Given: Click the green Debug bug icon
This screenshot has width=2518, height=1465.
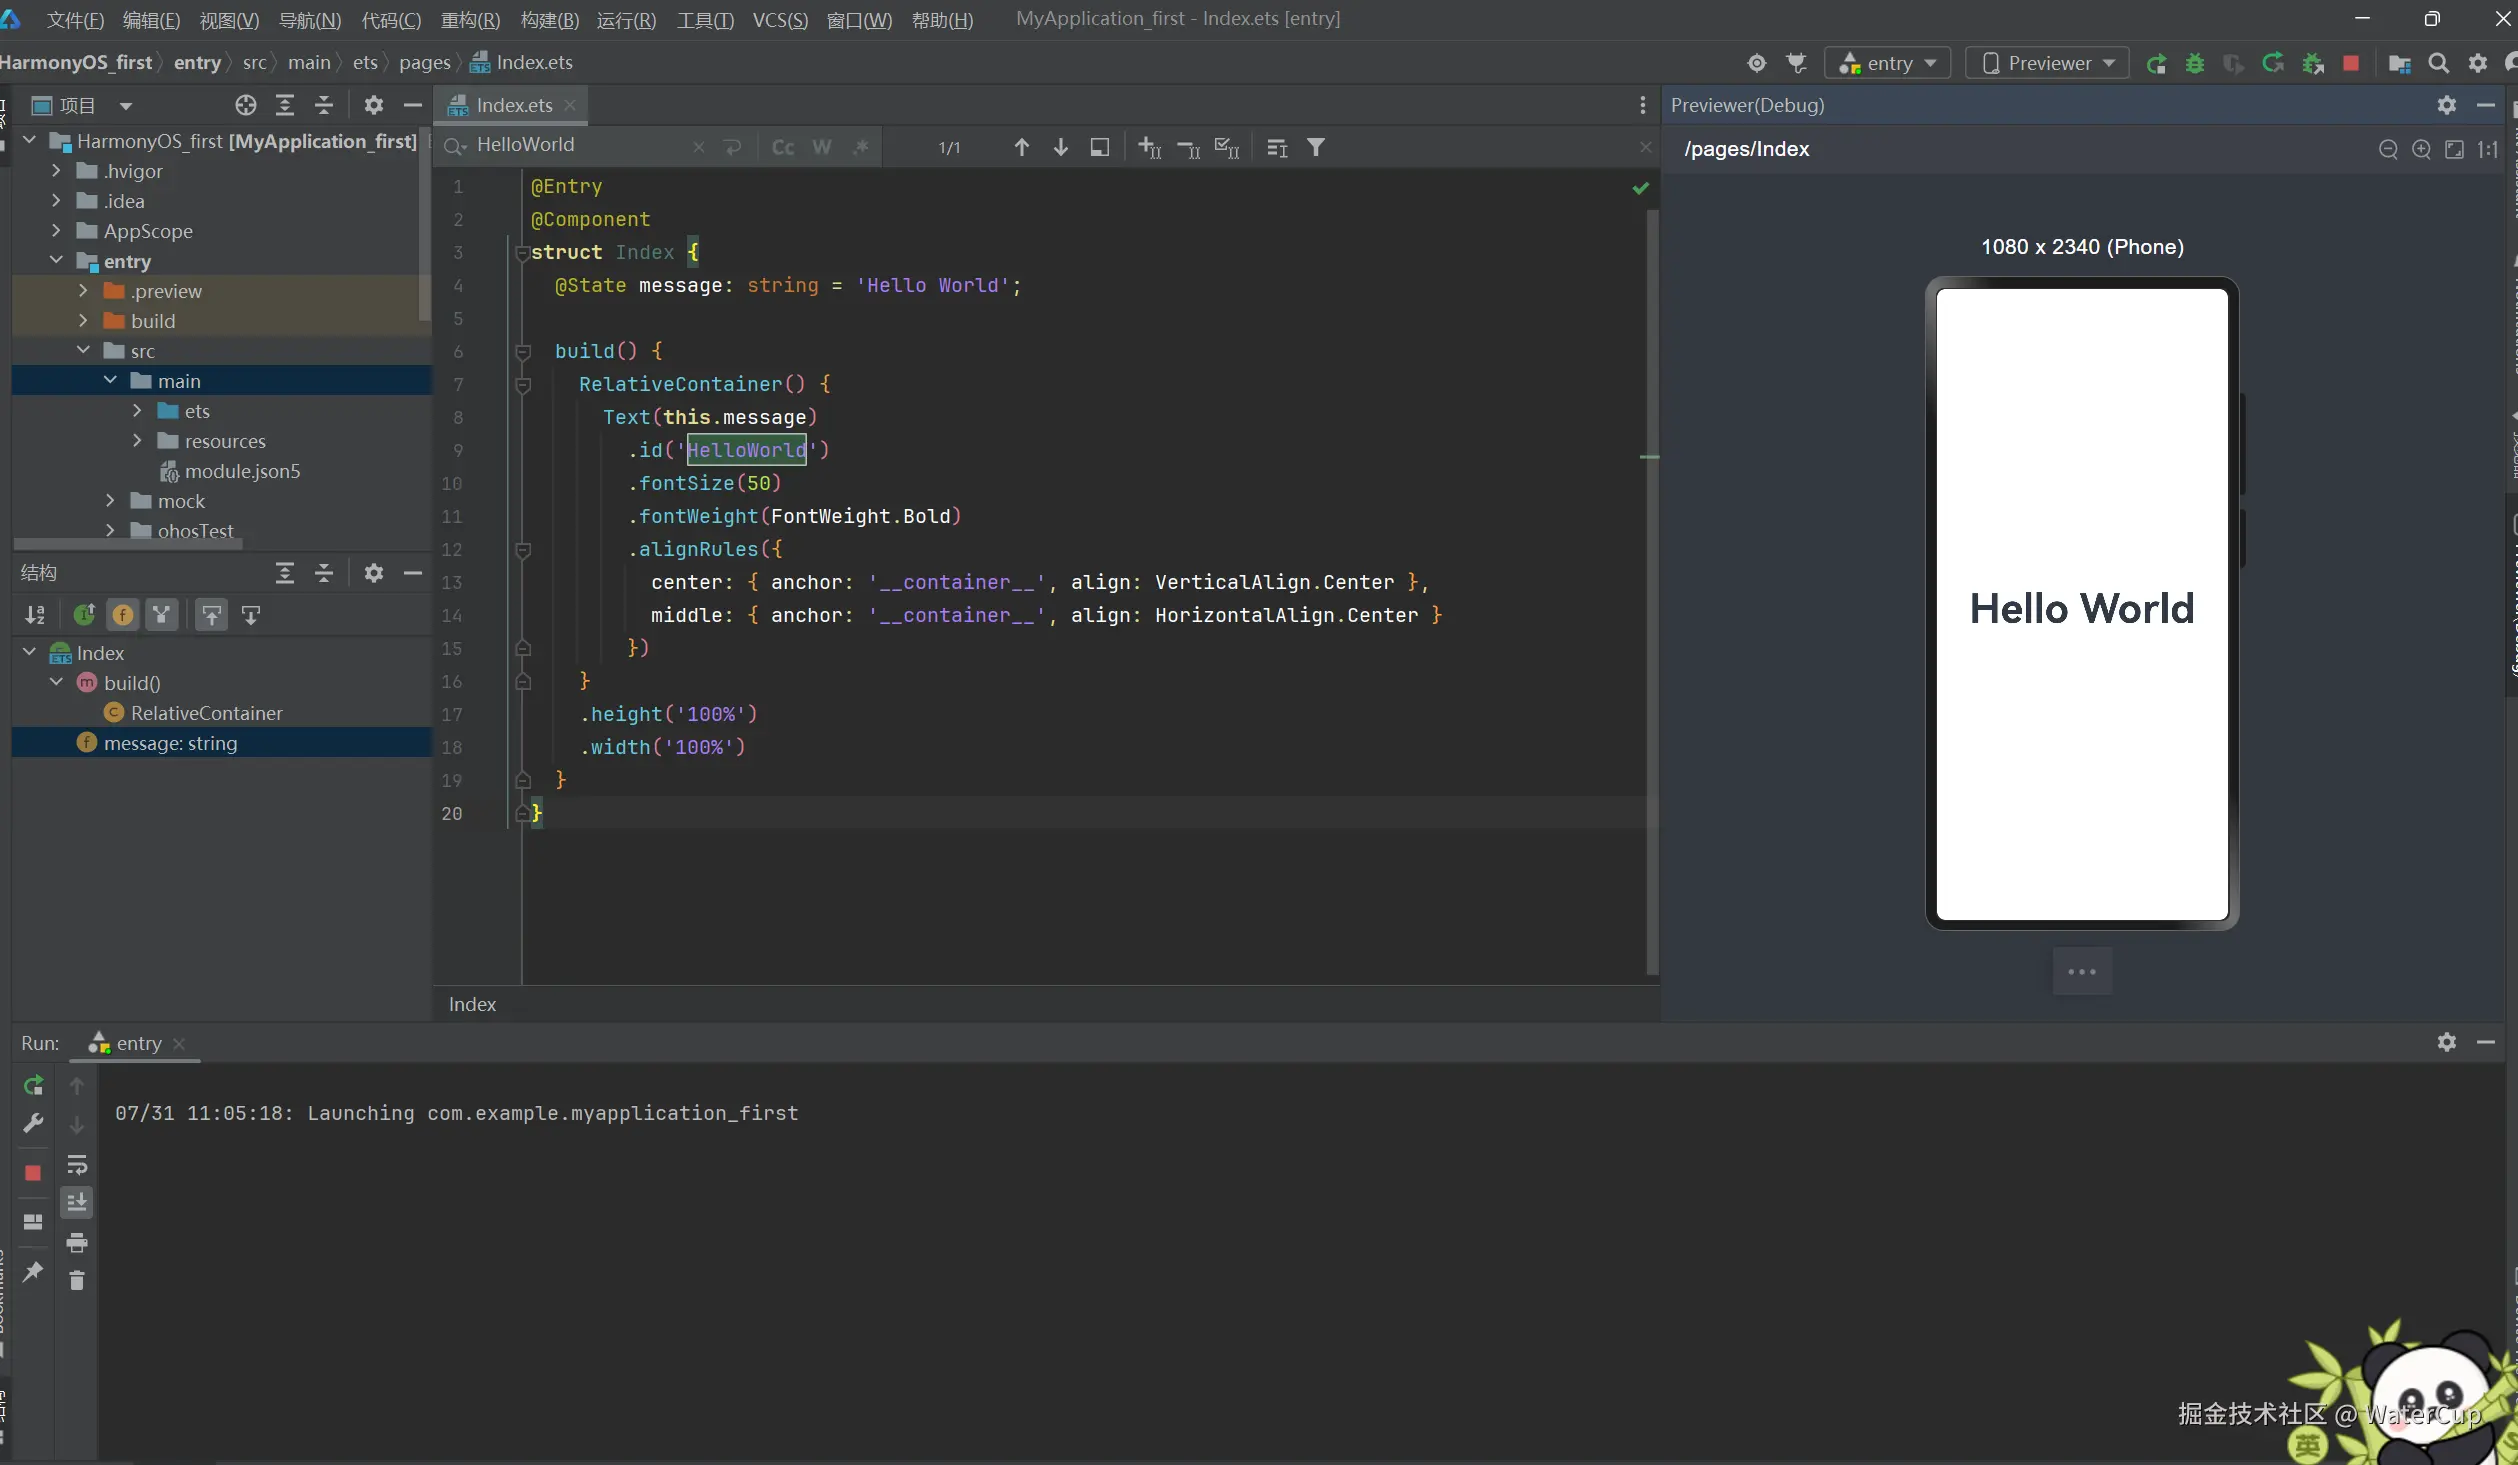Looking at the screenshot, I should (2194, 63).
